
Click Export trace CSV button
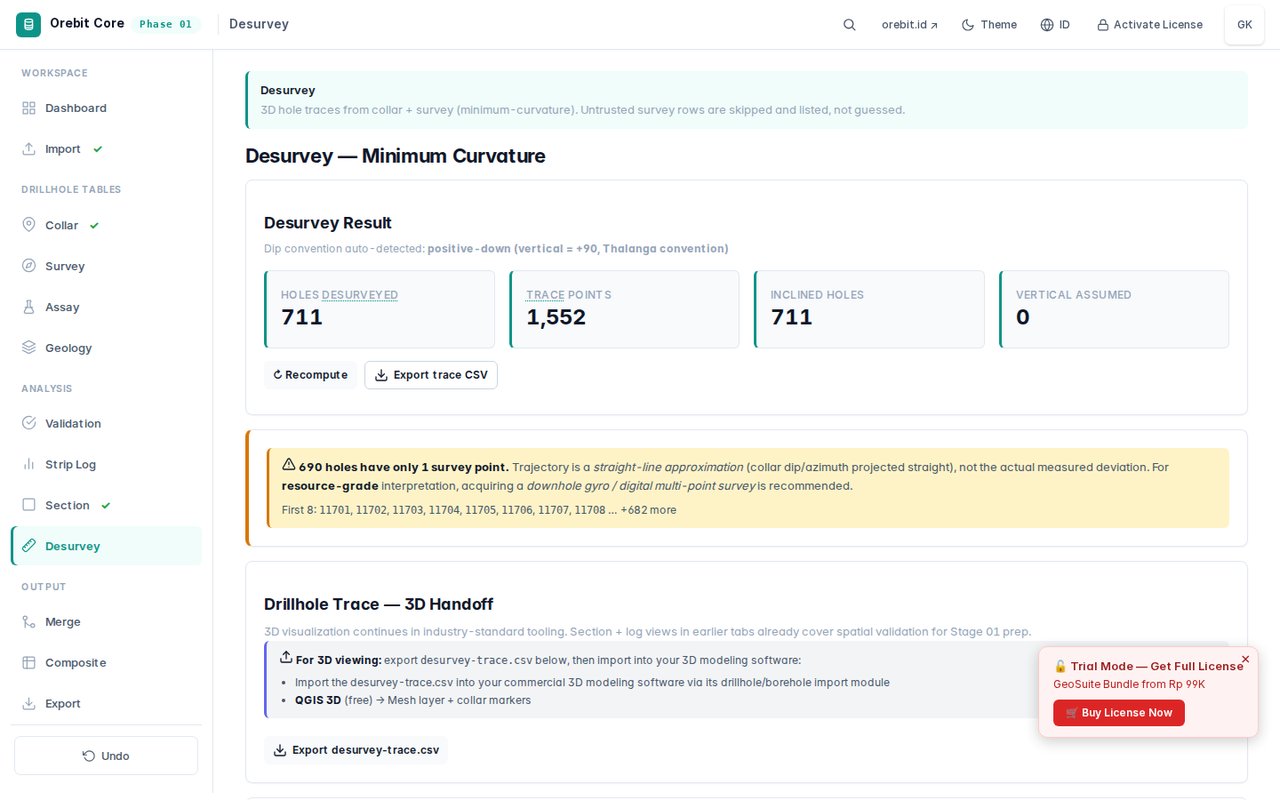431,375
